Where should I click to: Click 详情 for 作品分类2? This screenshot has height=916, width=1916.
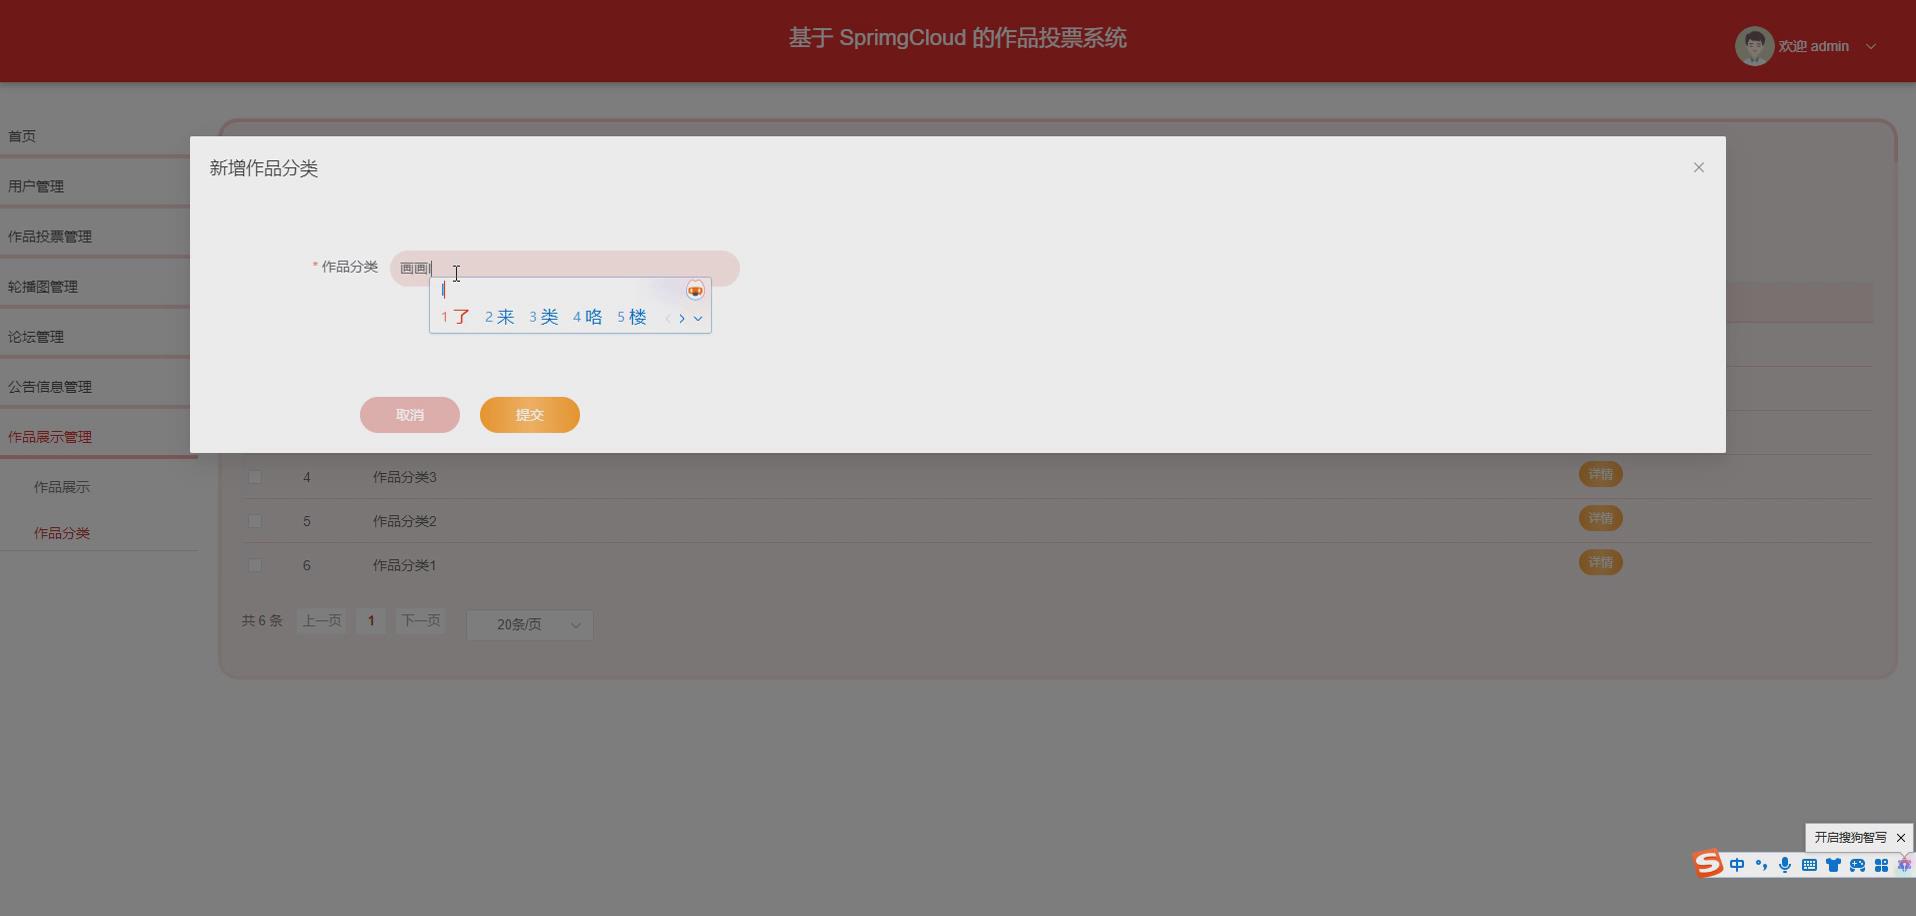(1600, 518)
